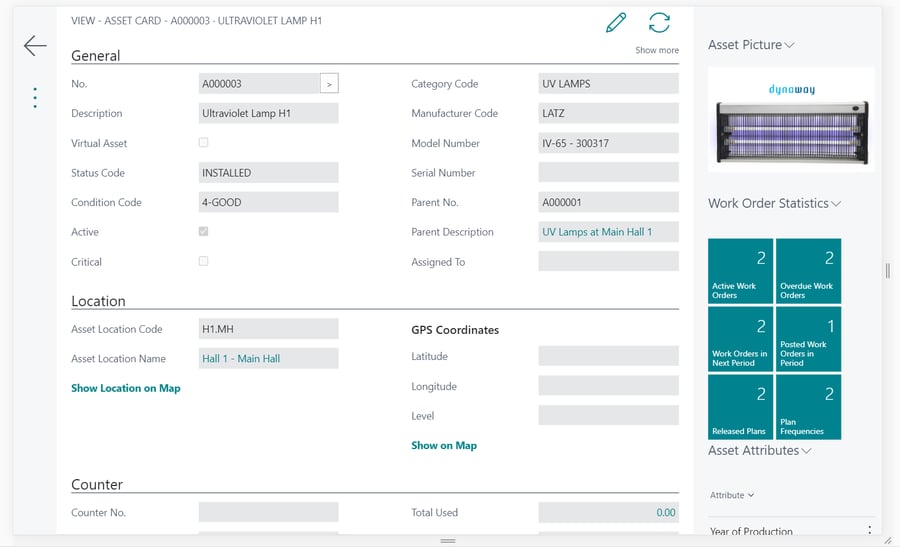The width and height of the screenshot is (900, 548).
Task: Open the Year of Production three-dot menu
Action: tap(870, 530)
